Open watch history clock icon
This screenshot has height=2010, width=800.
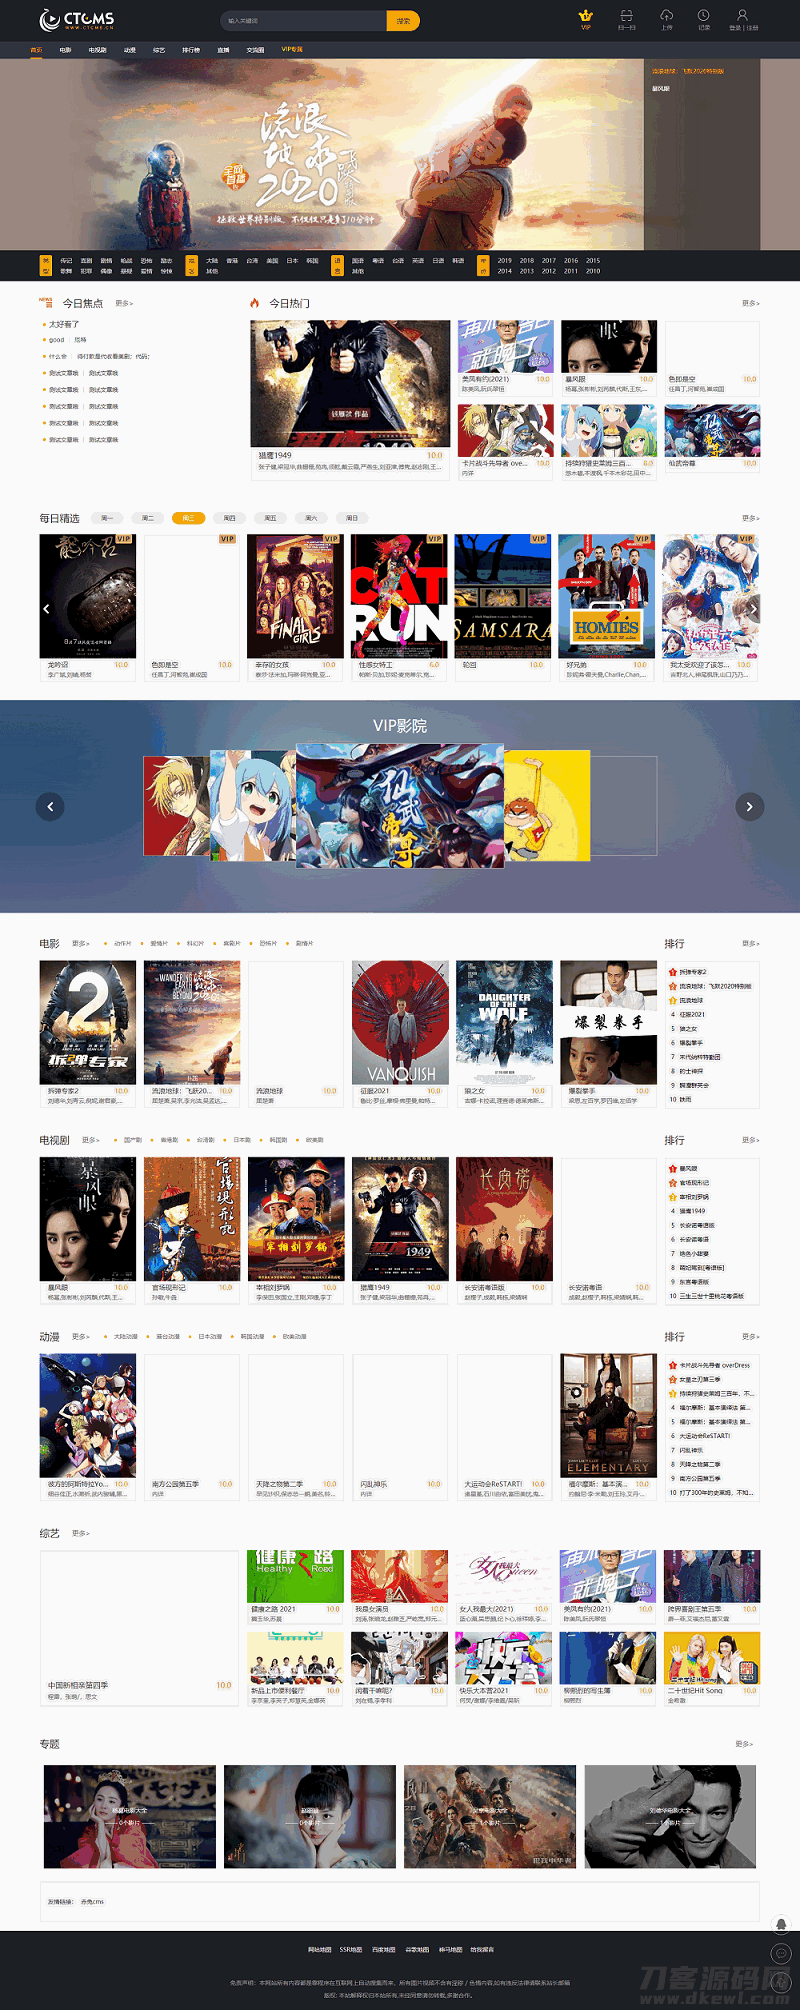704,16
